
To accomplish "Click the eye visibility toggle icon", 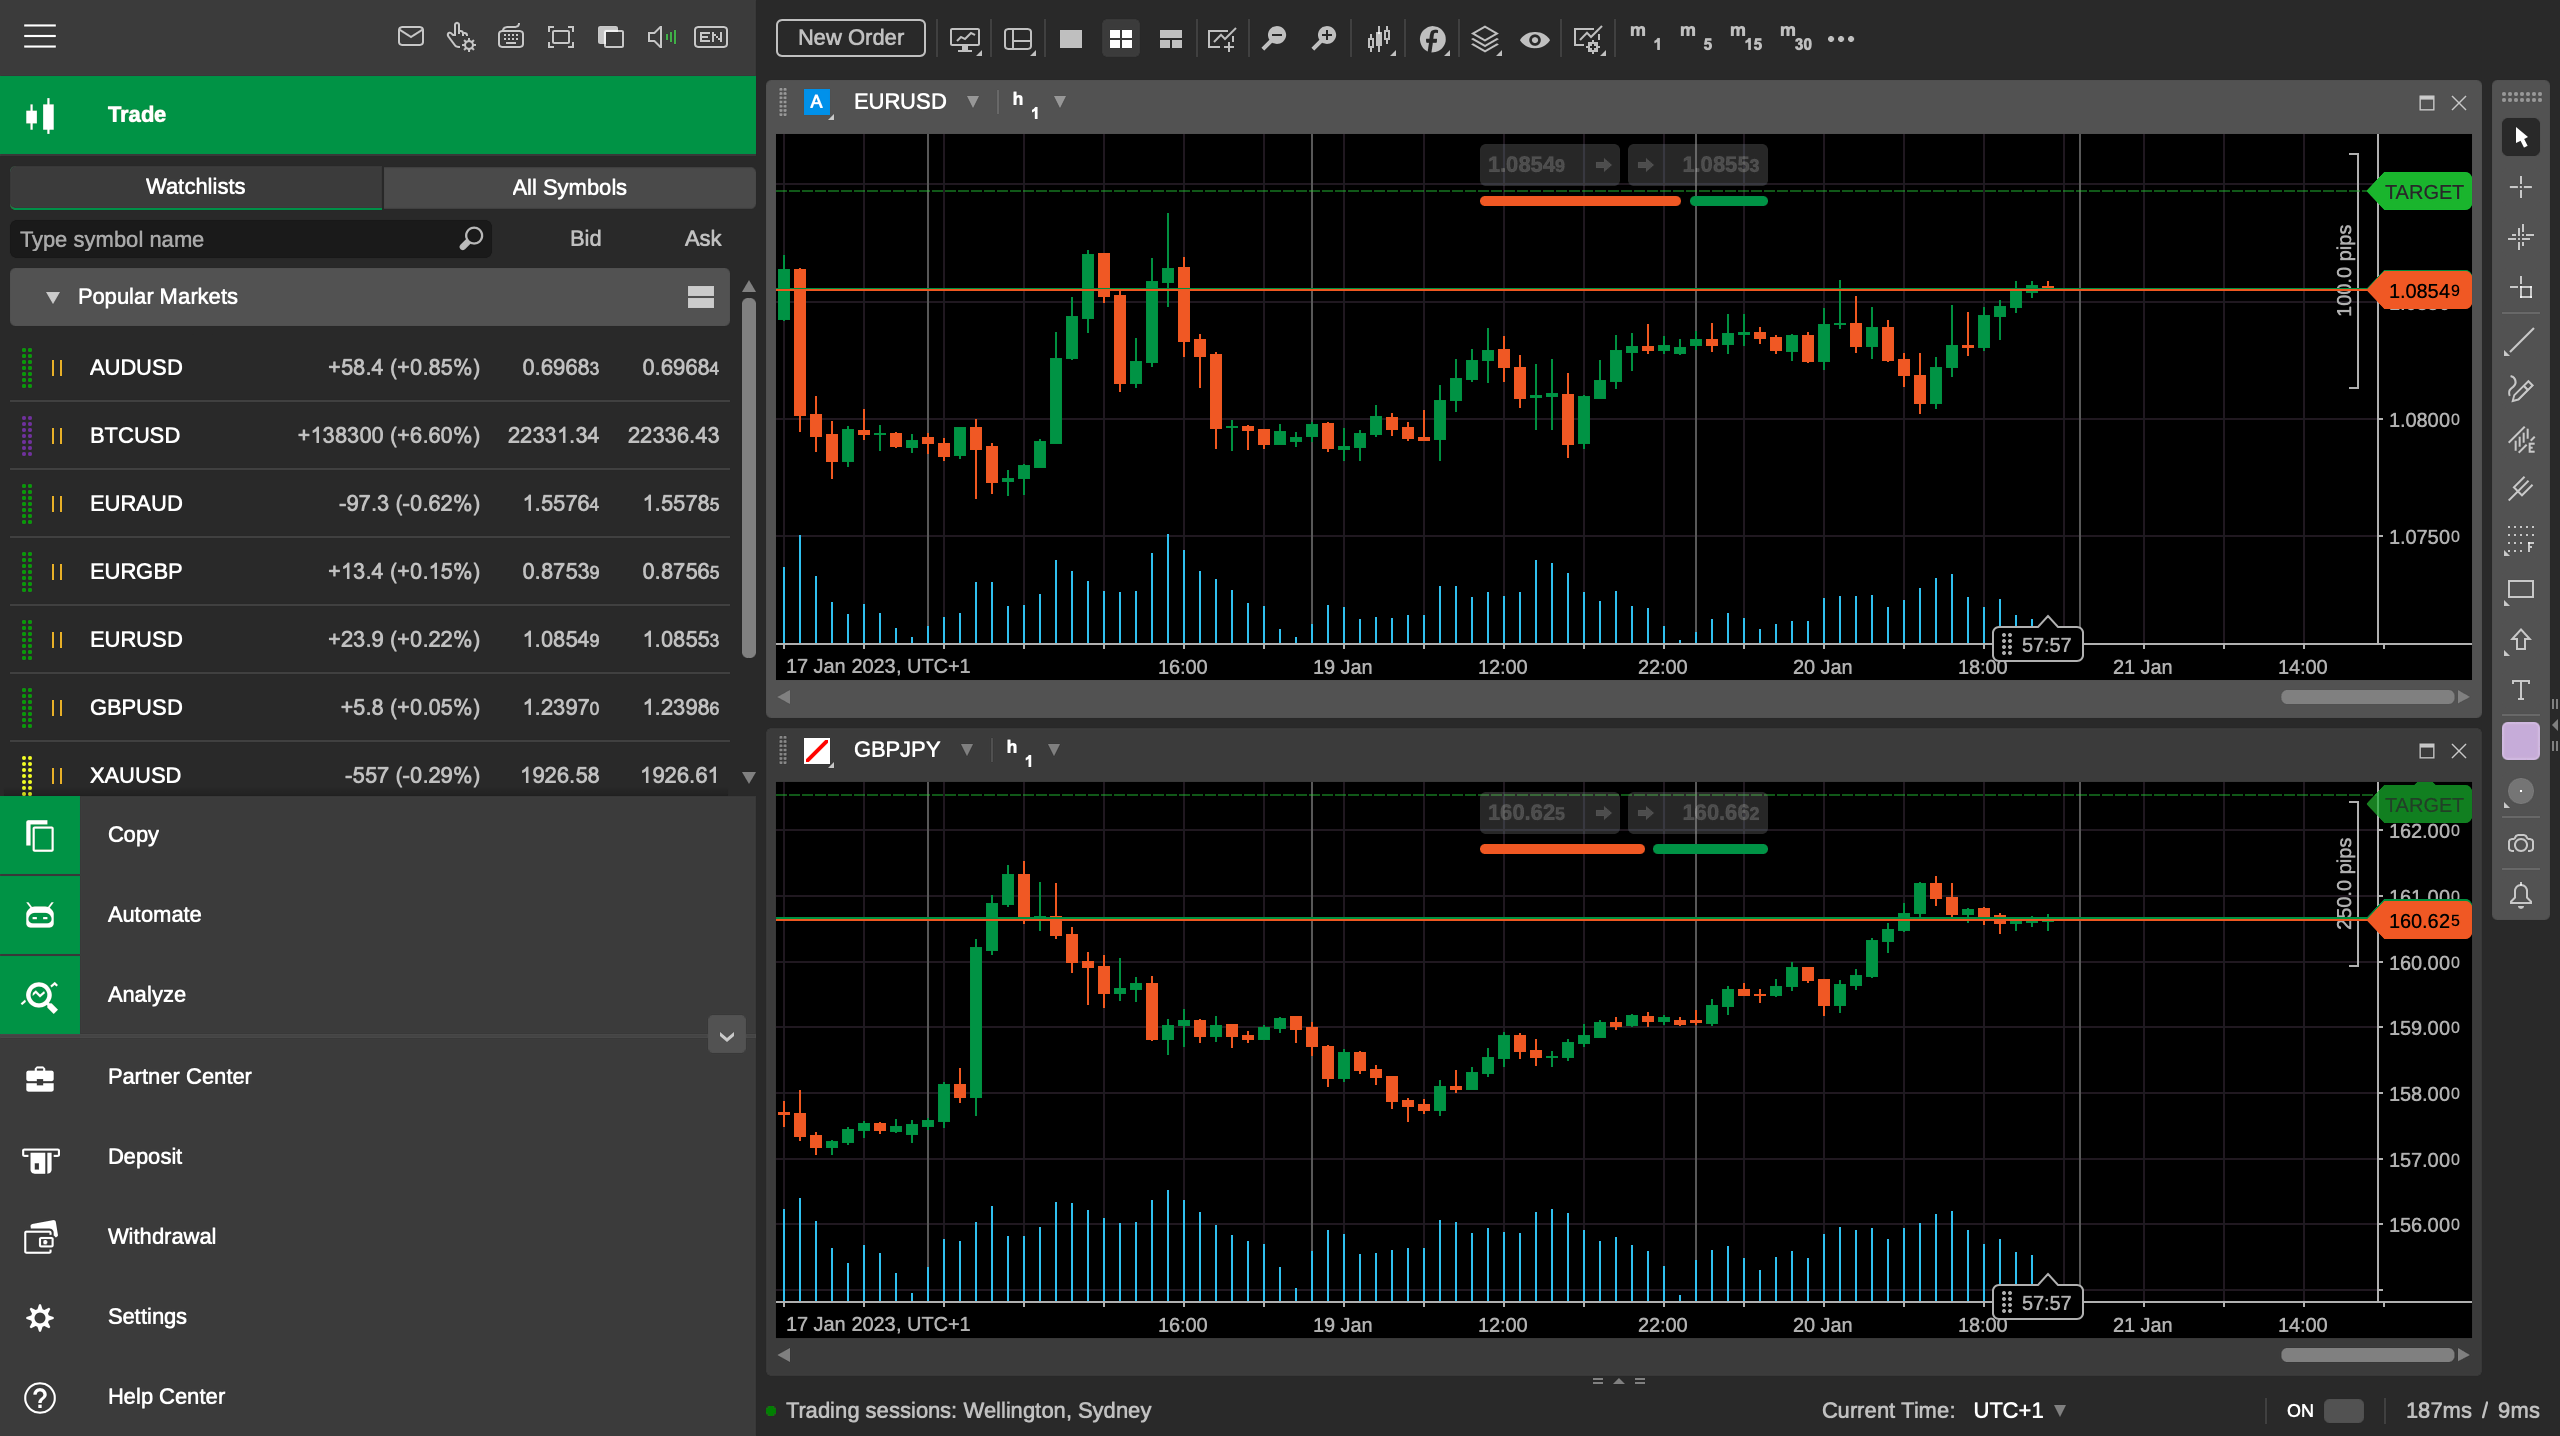I will (1531, 37).
